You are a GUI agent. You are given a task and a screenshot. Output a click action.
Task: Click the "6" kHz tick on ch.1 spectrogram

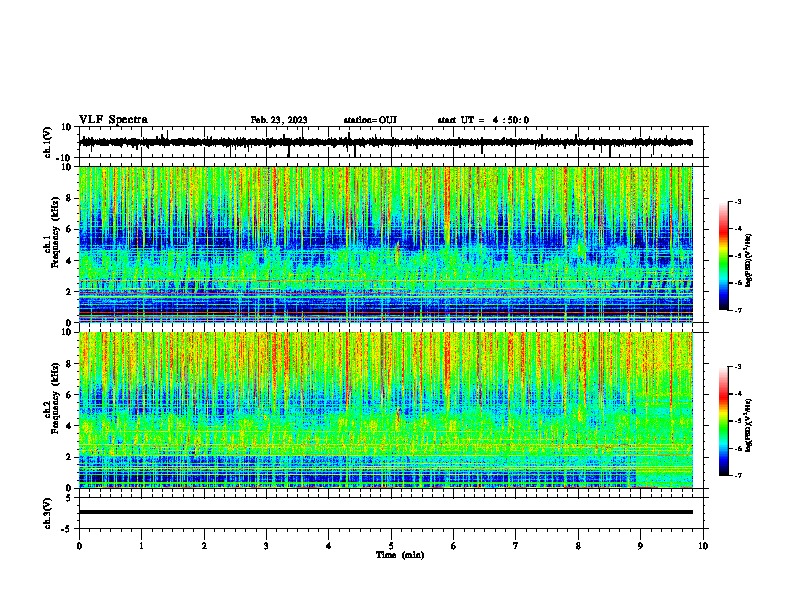[x=70, y=229]
